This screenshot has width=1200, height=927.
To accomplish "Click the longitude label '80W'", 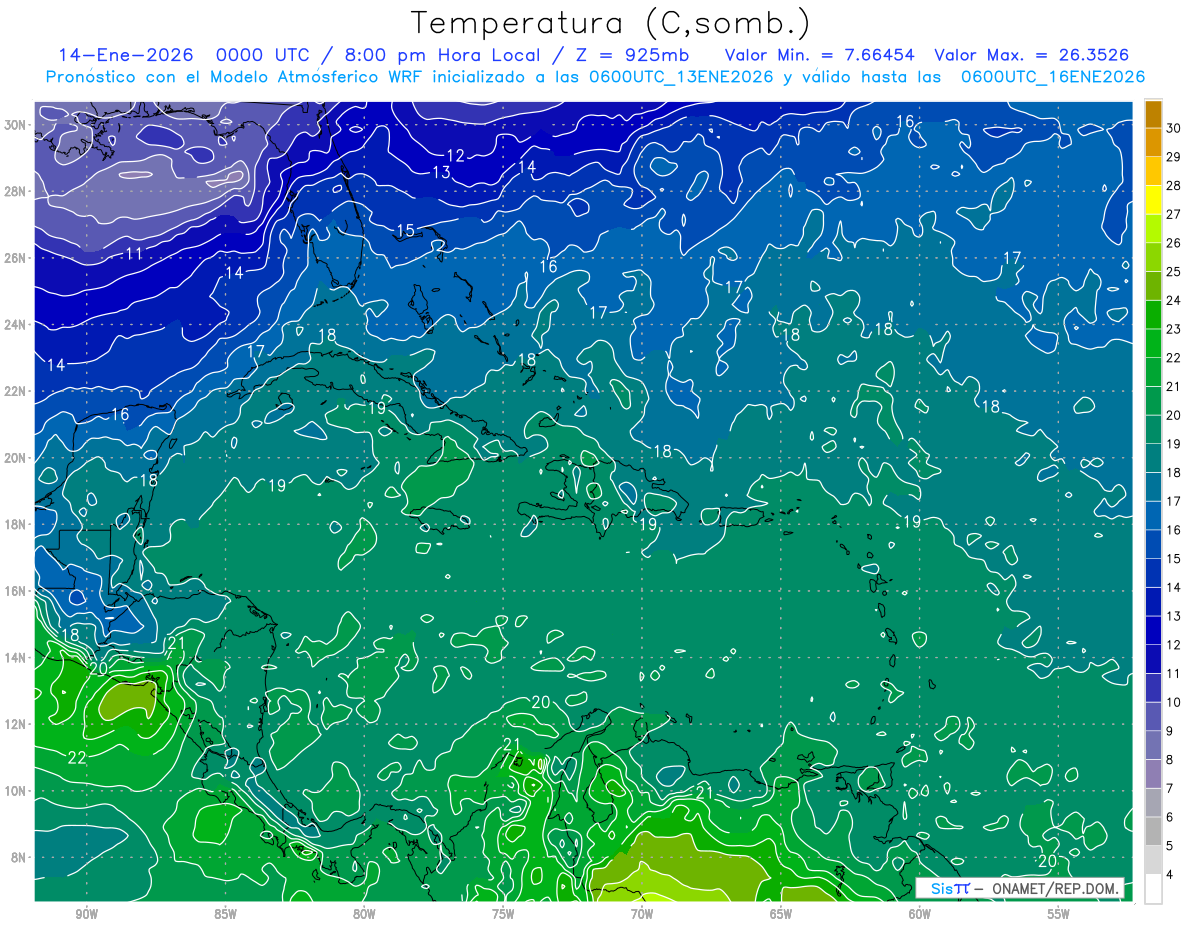I will point(364,913).
